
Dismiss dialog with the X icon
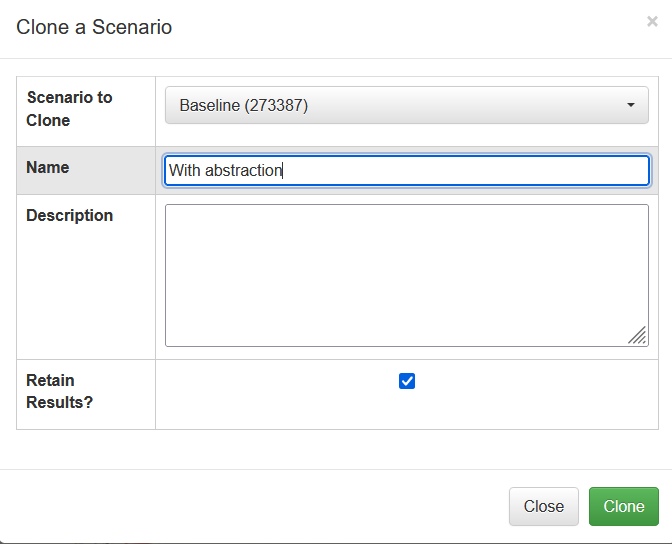coord(652,21)
